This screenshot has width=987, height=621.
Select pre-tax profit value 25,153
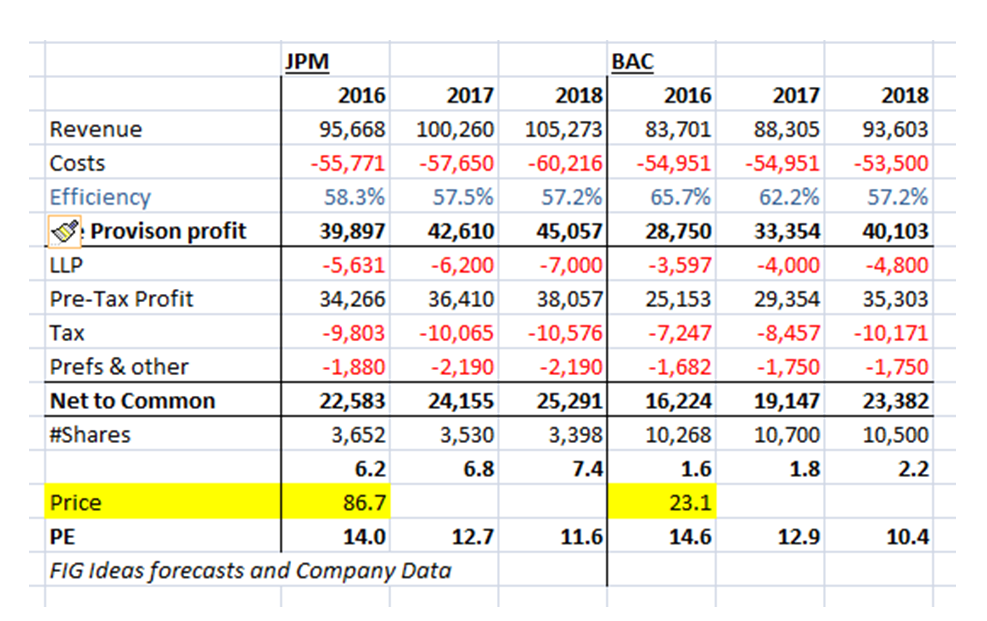(x=678, y=299)
